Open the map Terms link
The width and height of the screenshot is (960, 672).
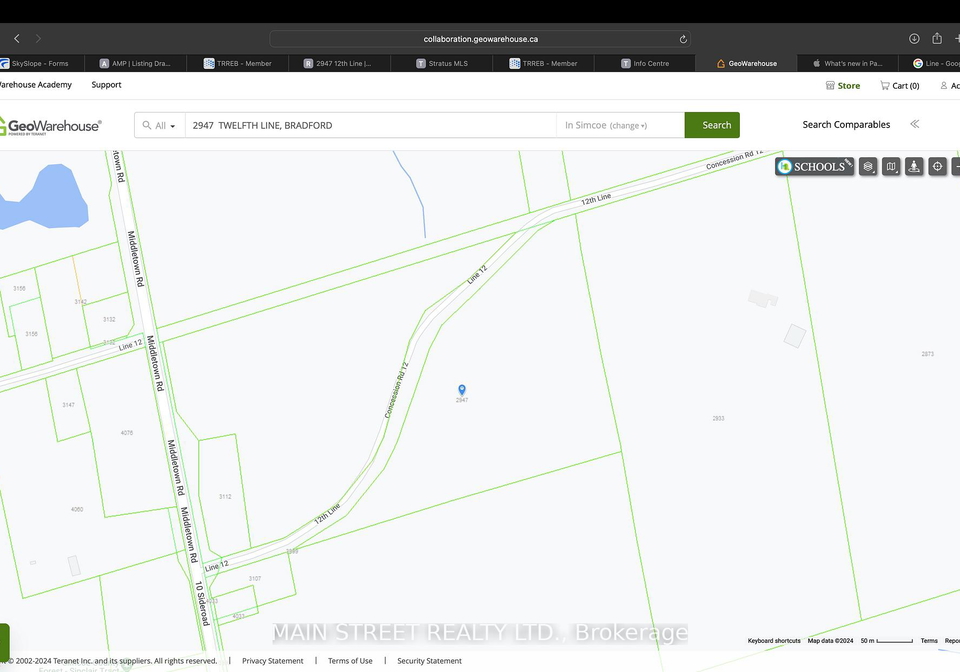click(929, 641)
